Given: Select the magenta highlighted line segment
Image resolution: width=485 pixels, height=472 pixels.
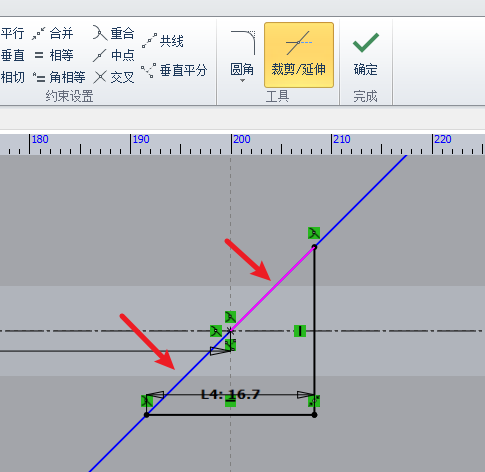Looking at the screenshot, I should 272,289.
